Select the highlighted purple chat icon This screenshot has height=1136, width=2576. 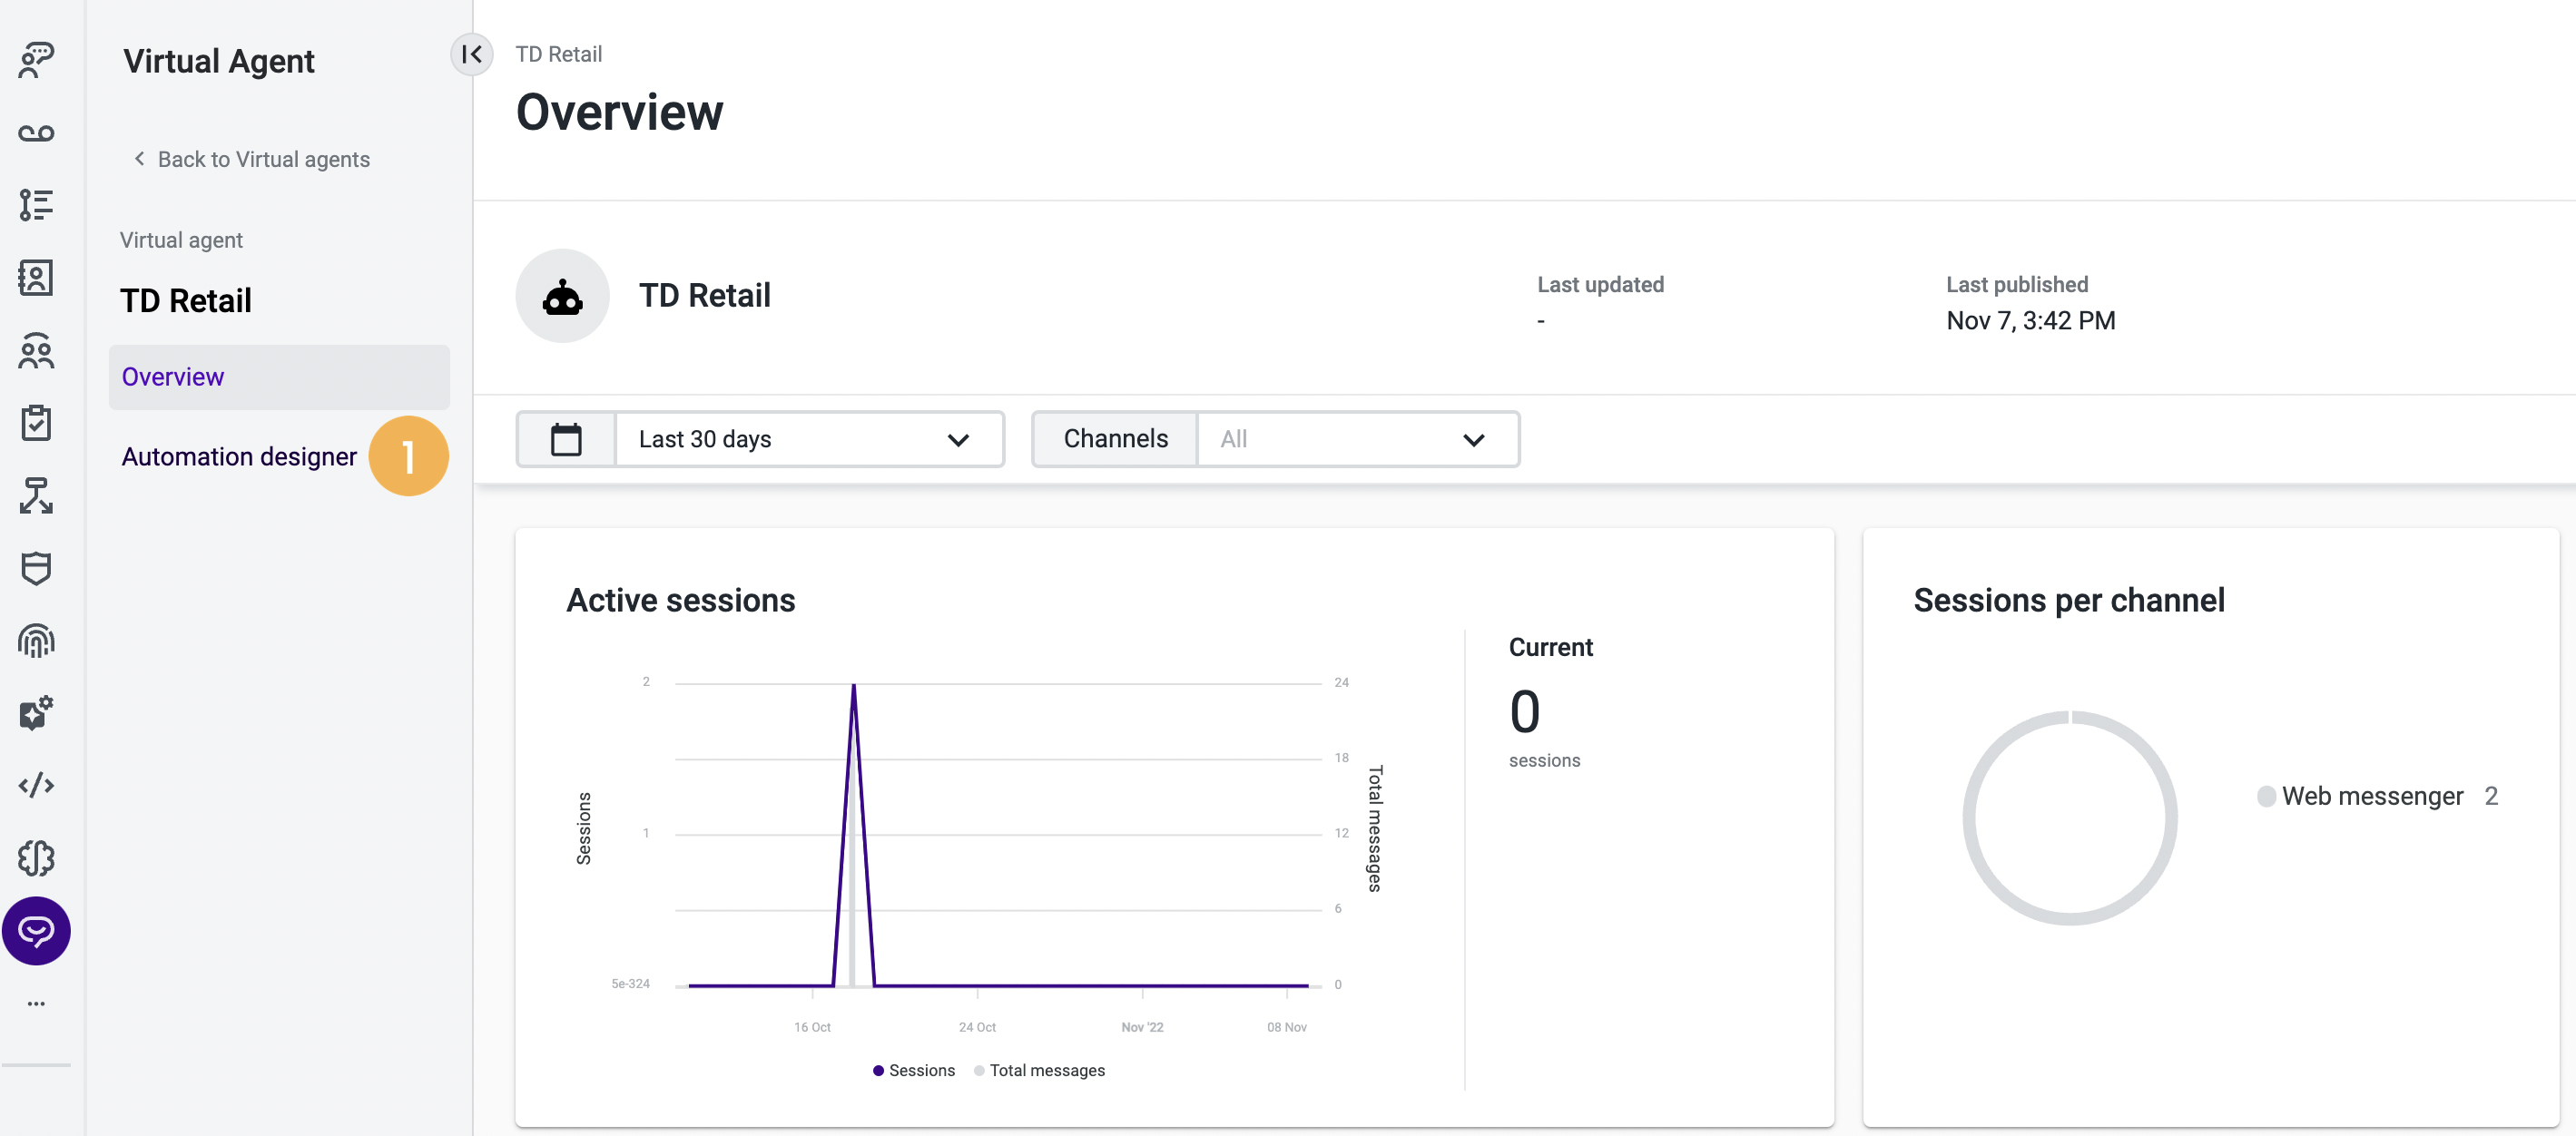[36, 931]
